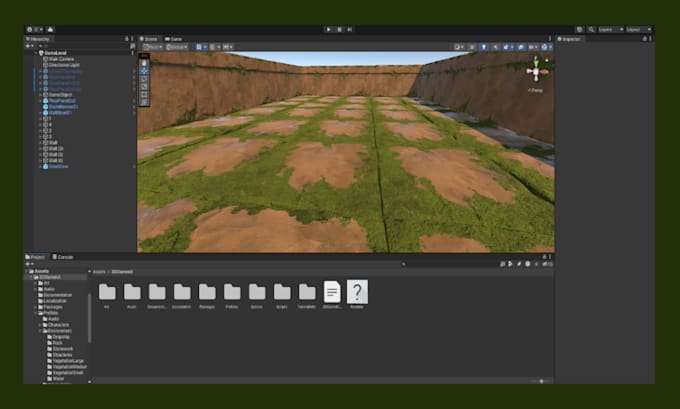Select the Stonework folder in tree
The height and width of the screenshot is (409, 680).
pyautogui.click(x=60, y=349)
